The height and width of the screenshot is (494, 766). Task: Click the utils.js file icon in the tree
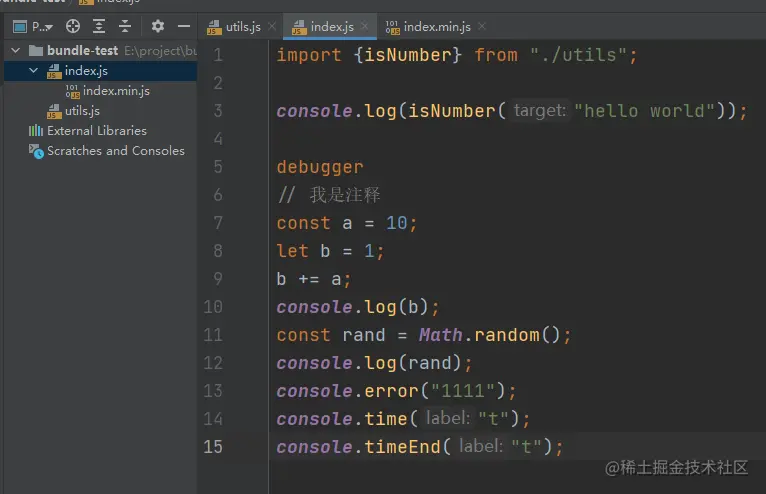tap(54, 111)
